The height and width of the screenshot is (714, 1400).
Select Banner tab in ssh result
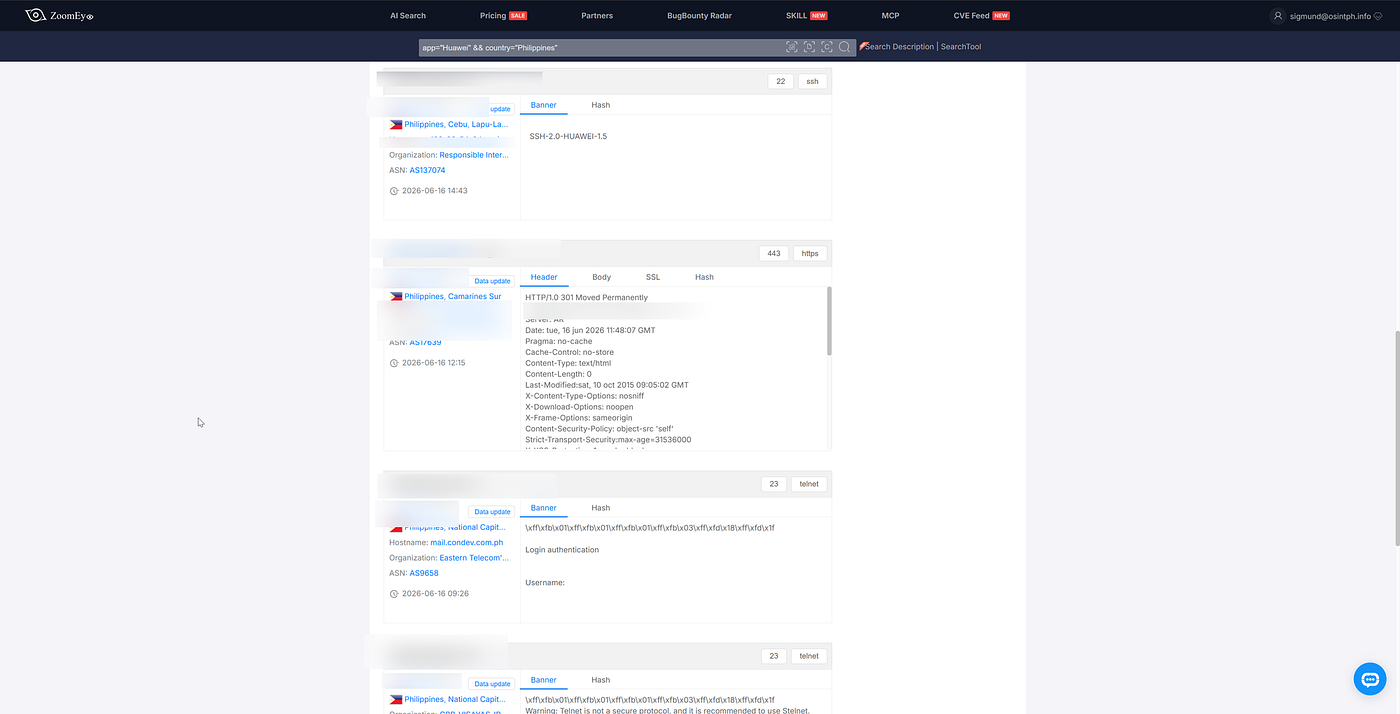(x=543, y=105)
